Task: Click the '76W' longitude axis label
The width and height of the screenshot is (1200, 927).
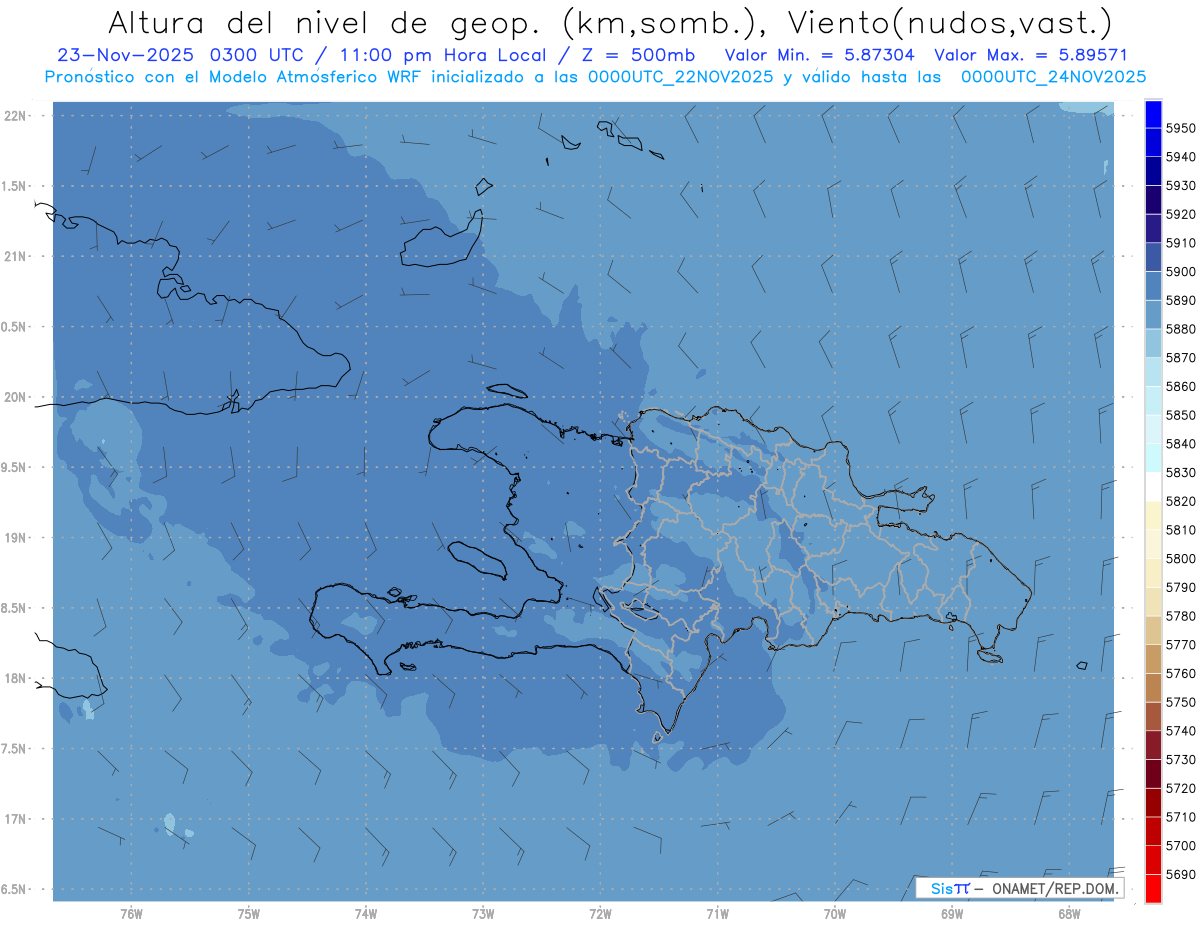Action: click(x=131, y=913)
